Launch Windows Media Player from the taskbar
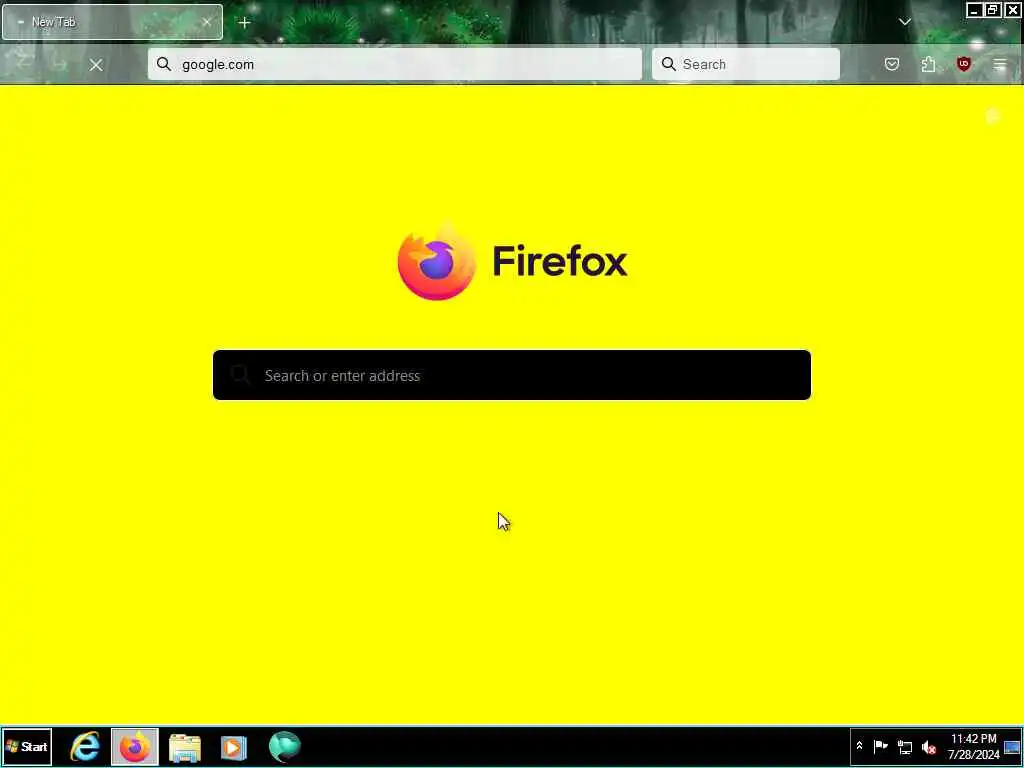The height and width of the screenshot is (768, 1024). 234,746
